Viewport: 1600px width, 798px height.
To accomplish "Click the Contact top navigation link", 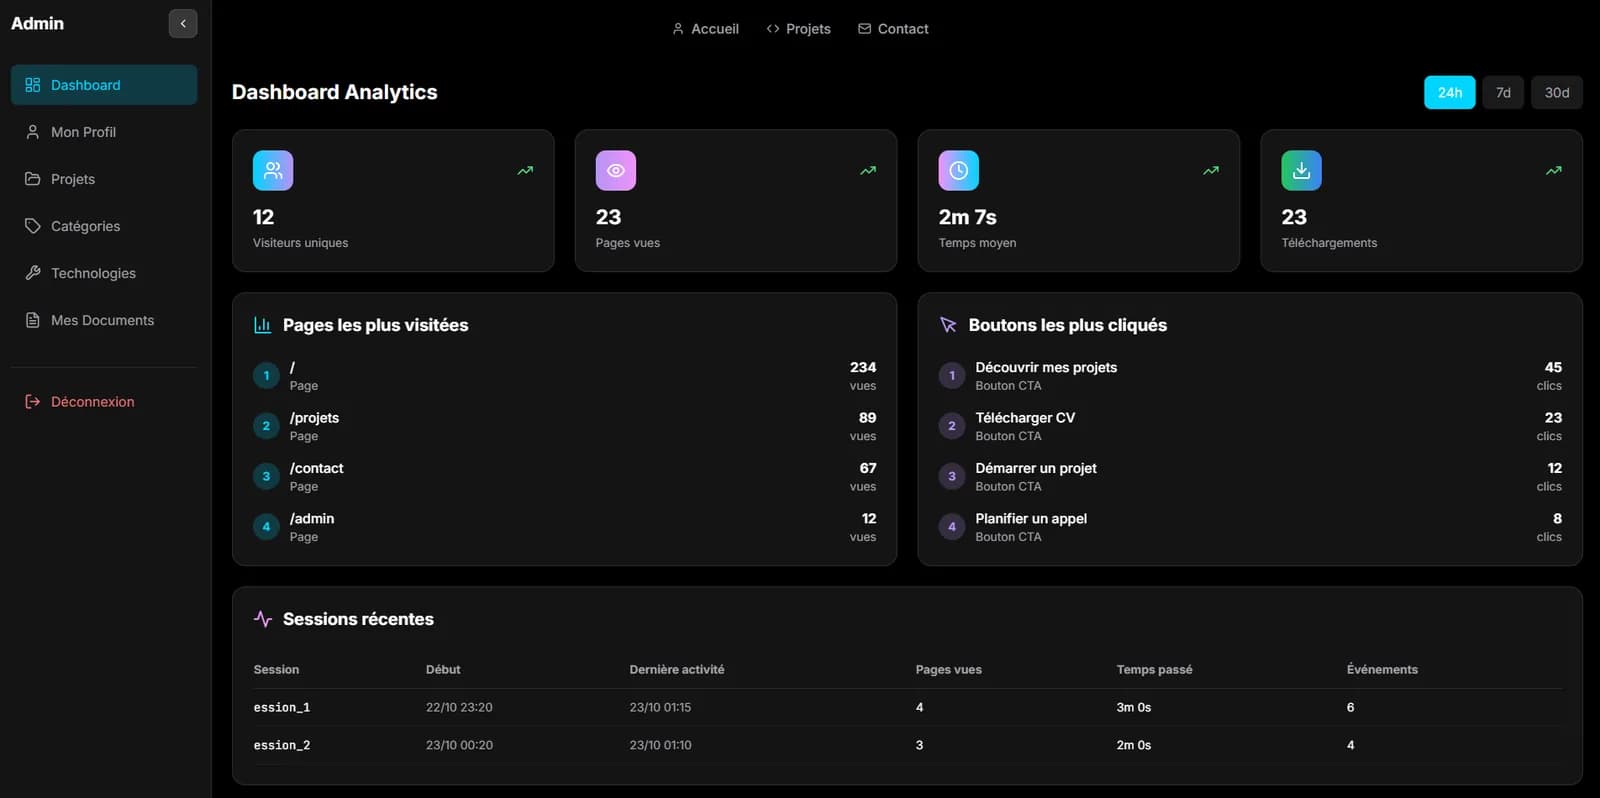I will [893, 29].
